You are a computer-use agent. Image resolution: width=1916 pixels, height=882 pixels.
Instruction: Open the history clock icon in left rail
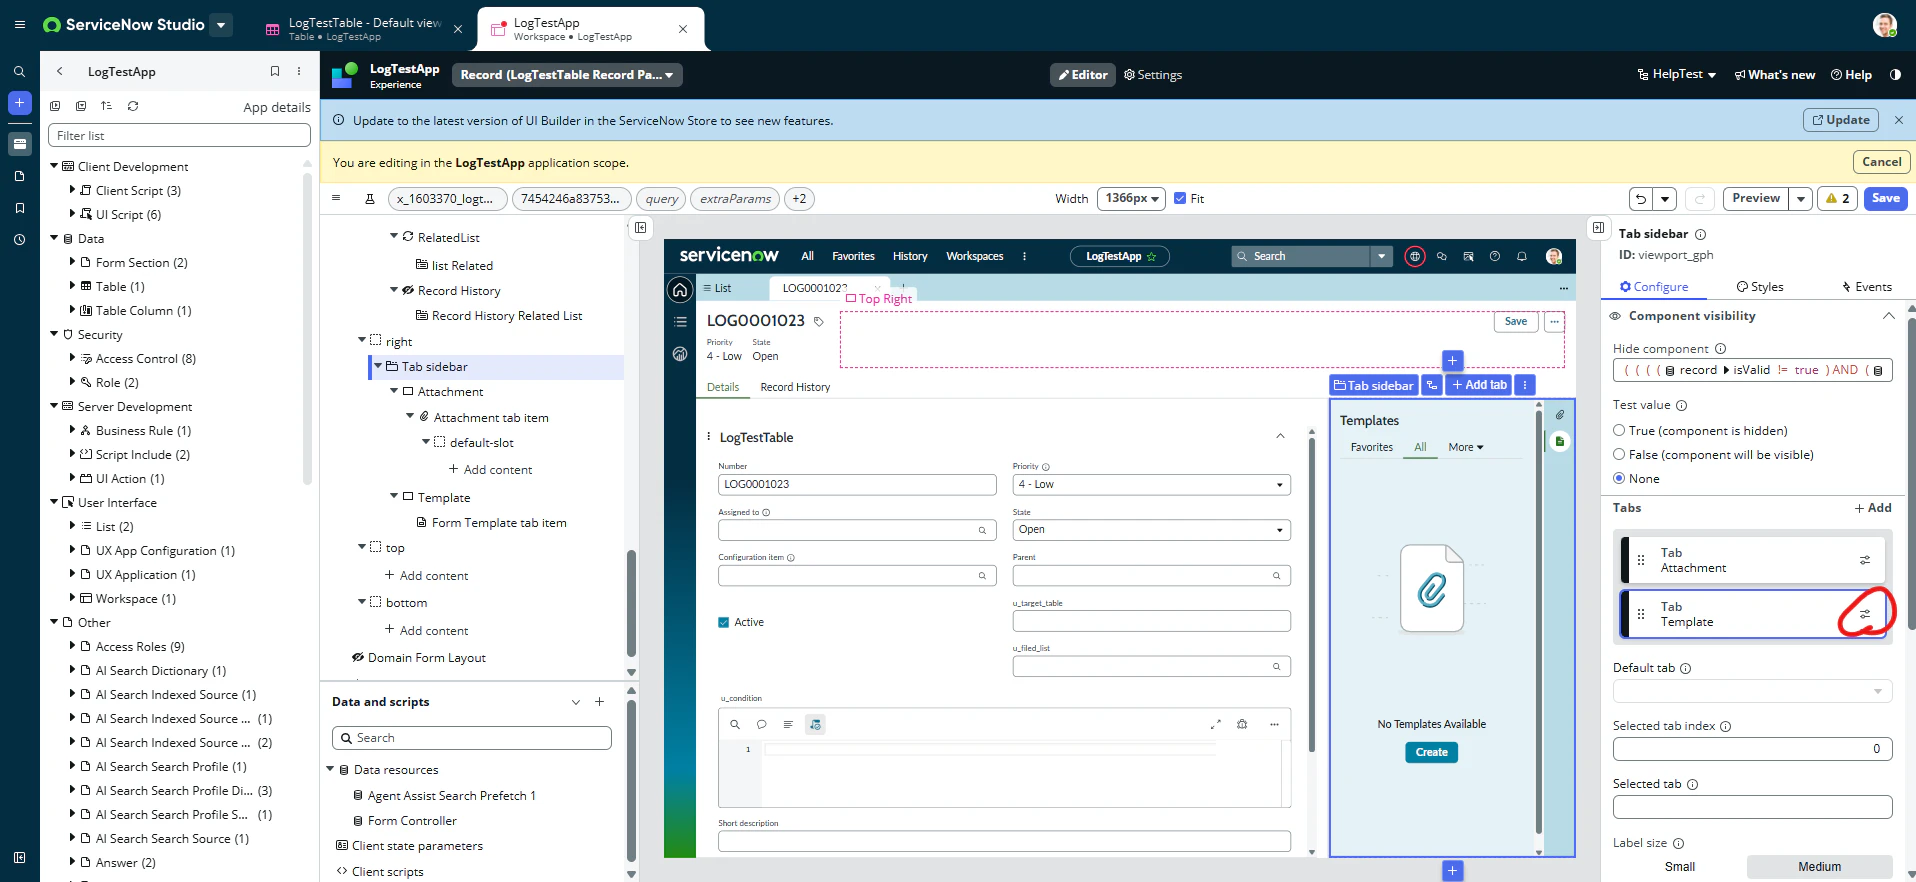[19, 240]
